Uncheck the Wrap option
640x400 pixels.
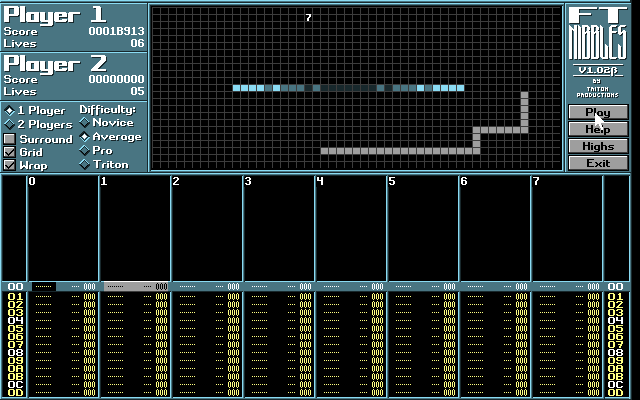10,165
